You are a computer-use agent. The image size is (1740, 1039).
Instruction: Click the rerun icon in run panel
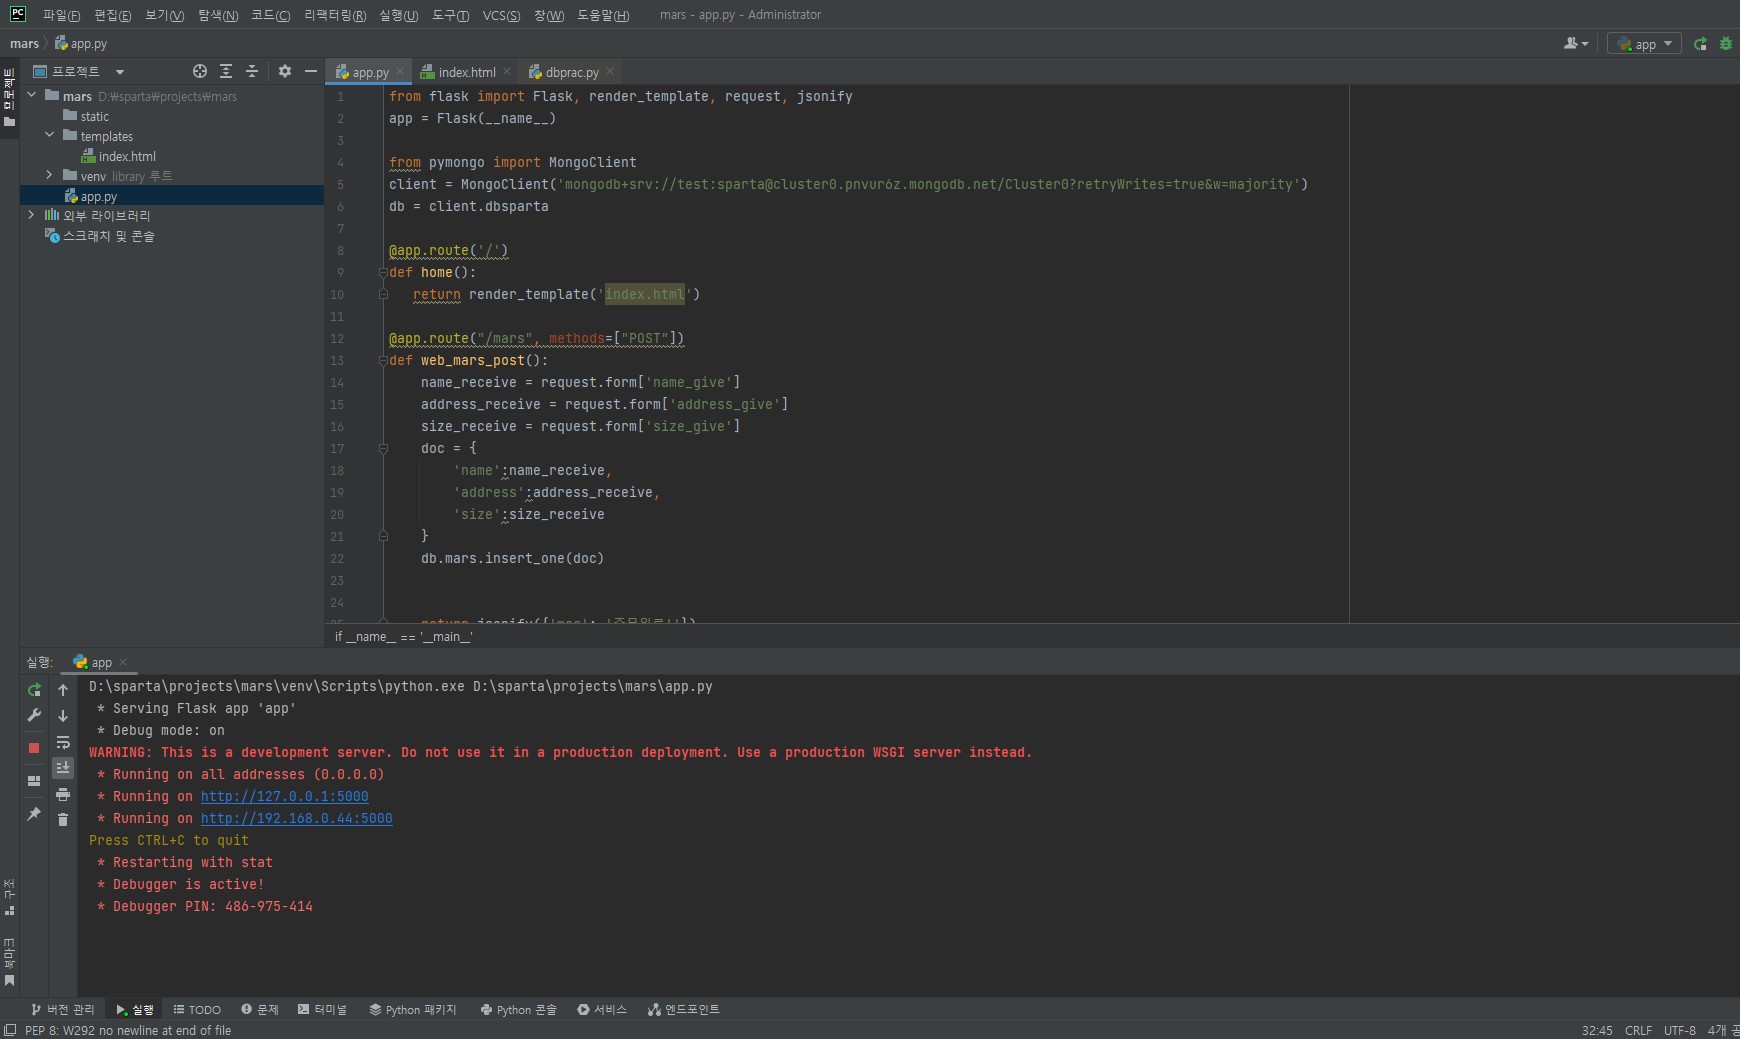(x=34, y=690)
